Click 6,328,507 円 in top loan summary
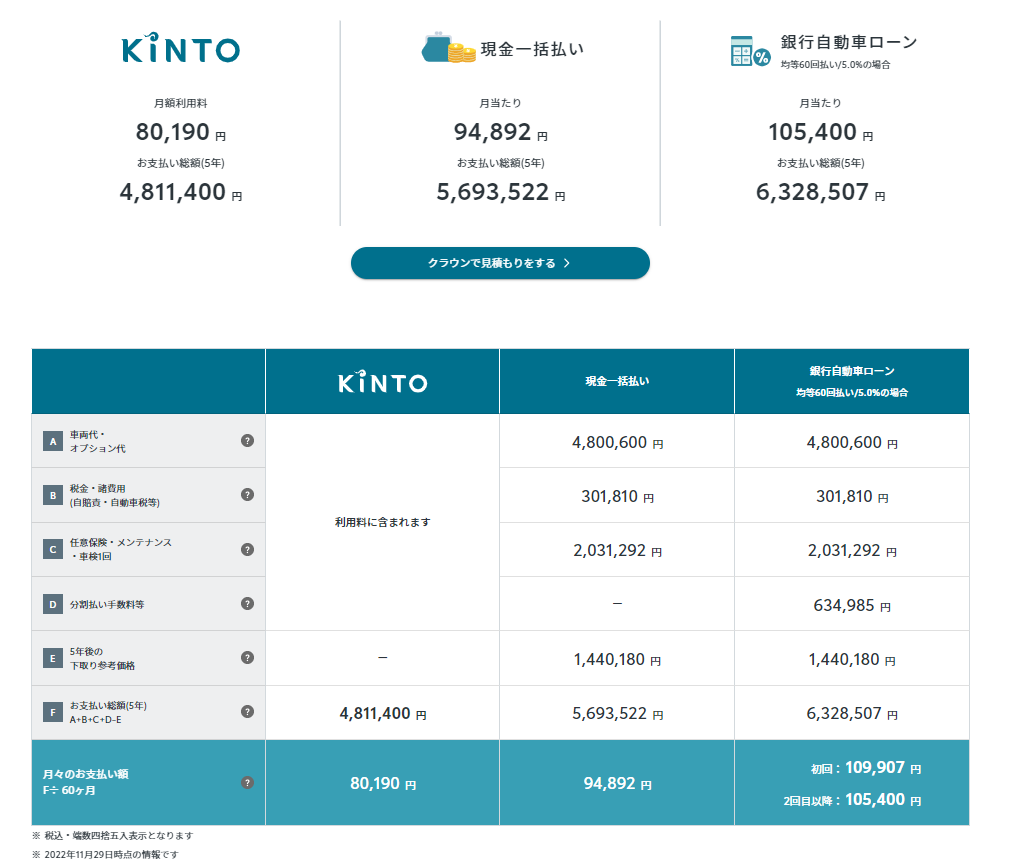The image size is (1016, 861). click(820, 192)
